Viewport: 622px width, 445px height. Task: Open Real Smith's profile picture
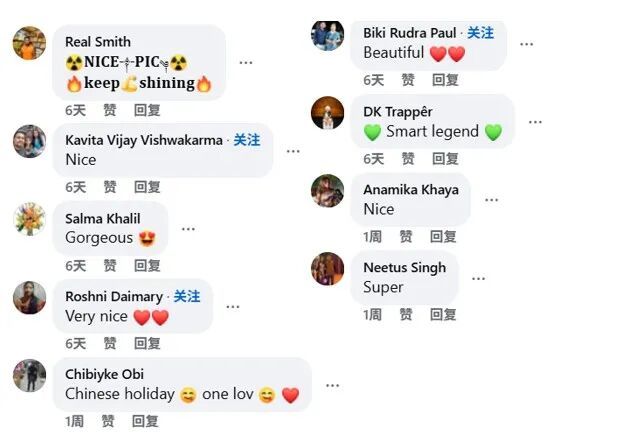coord(29,43)
